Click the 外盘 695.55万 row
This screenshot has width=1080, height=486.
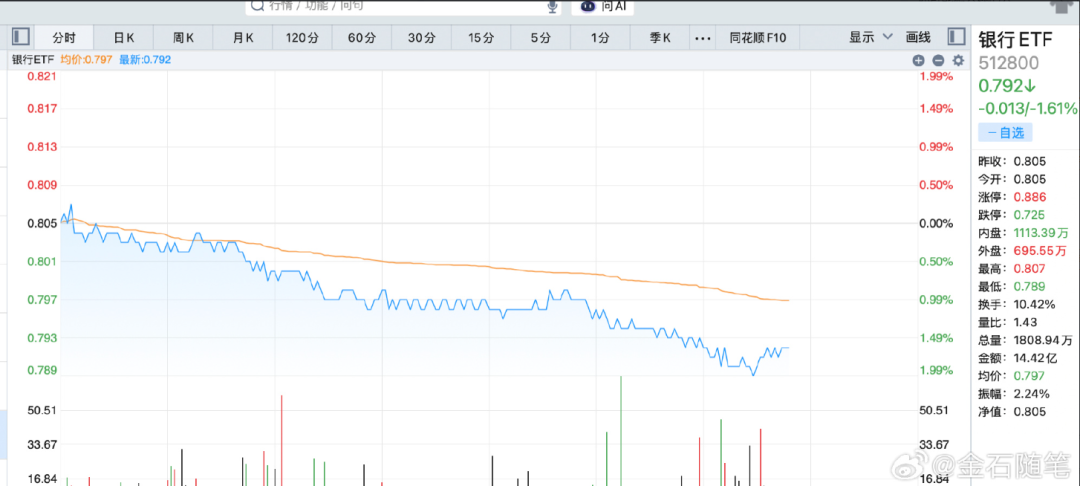pyautogui.click(x=1023, y=251)
